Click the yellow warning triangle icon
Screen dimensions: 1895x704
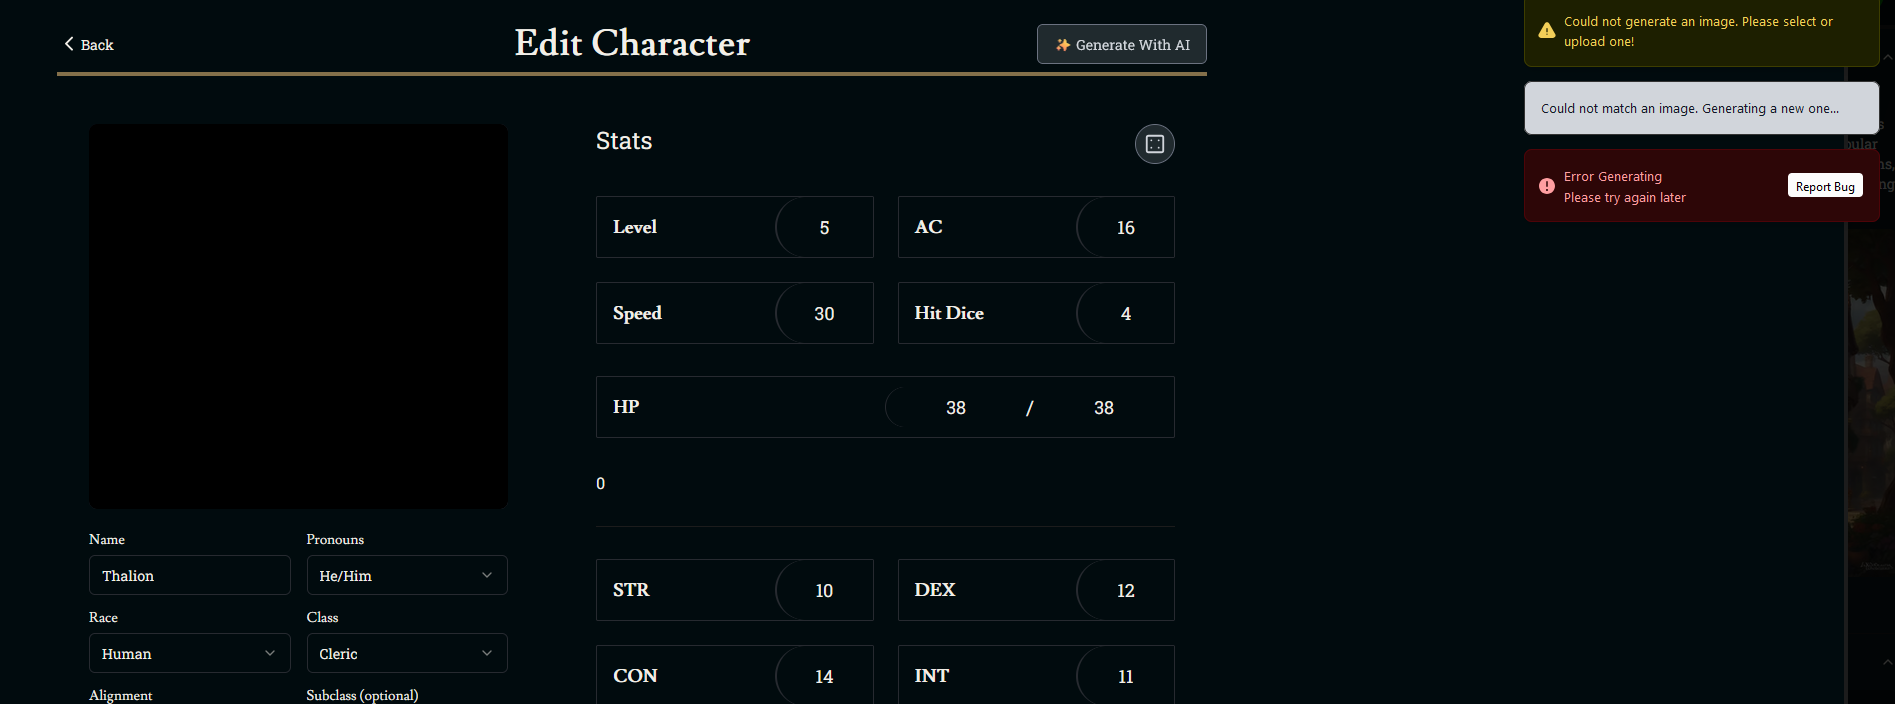coord(1546,31)
